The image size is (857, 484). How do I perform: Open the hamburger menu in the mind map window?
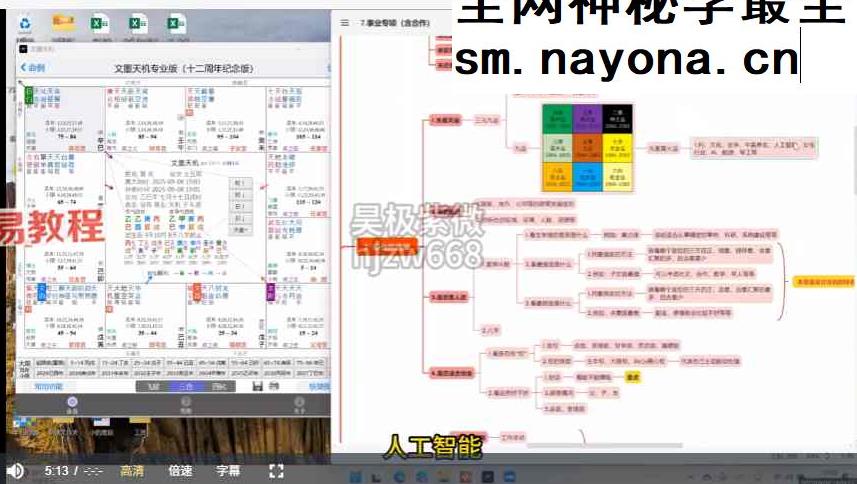[345, 23]
